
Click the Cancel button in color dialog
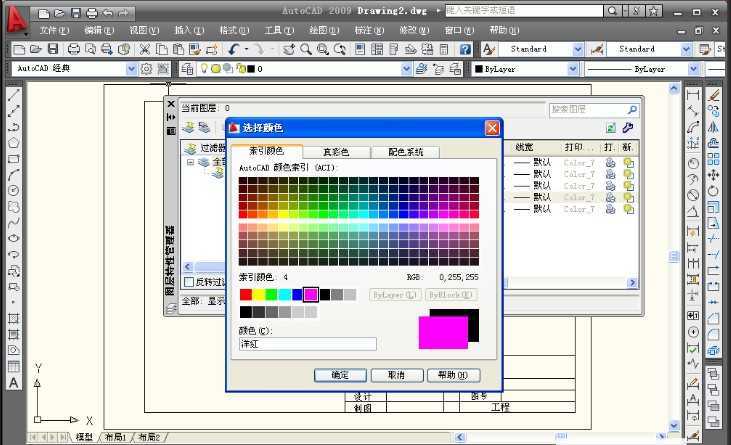pyautogui.click(x=397, y=375)
